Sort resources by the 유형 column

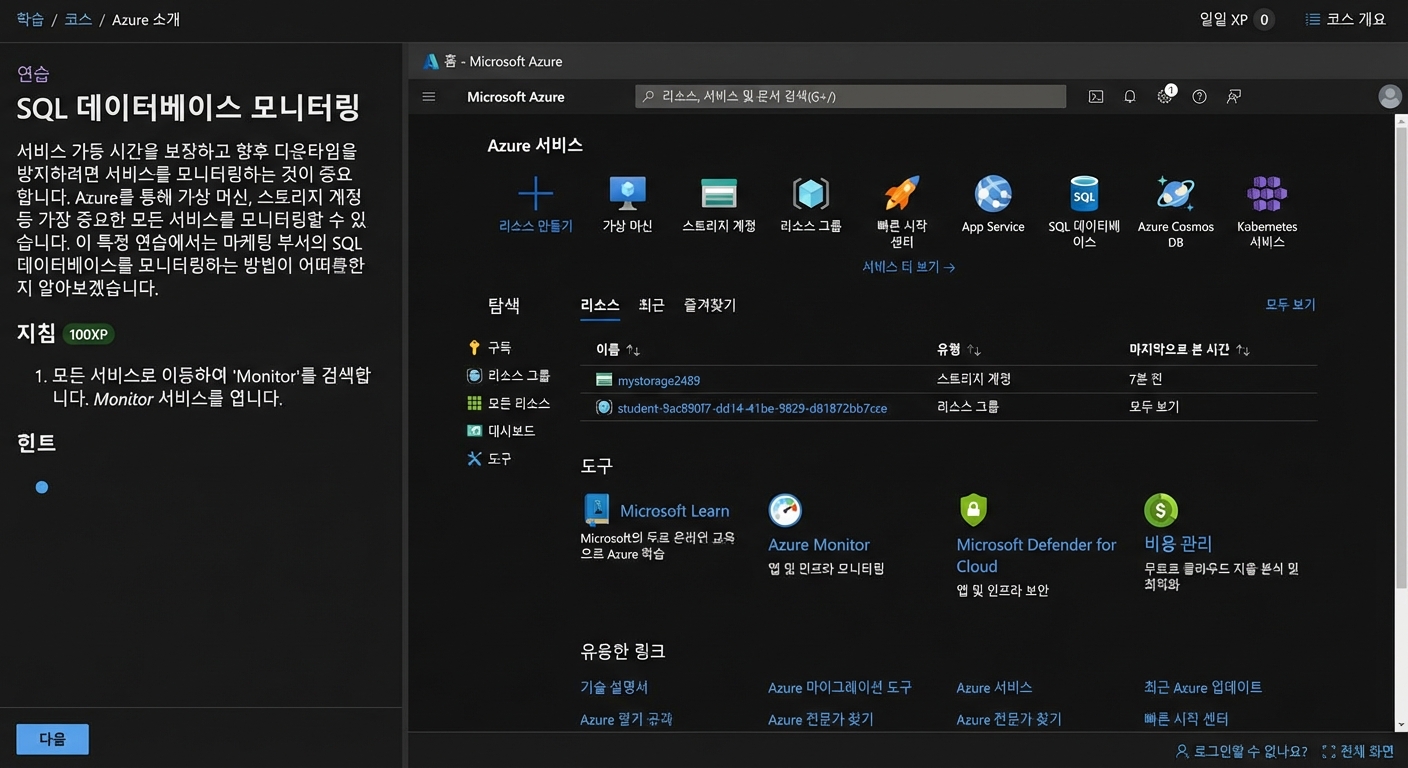(x=959, y=349)
